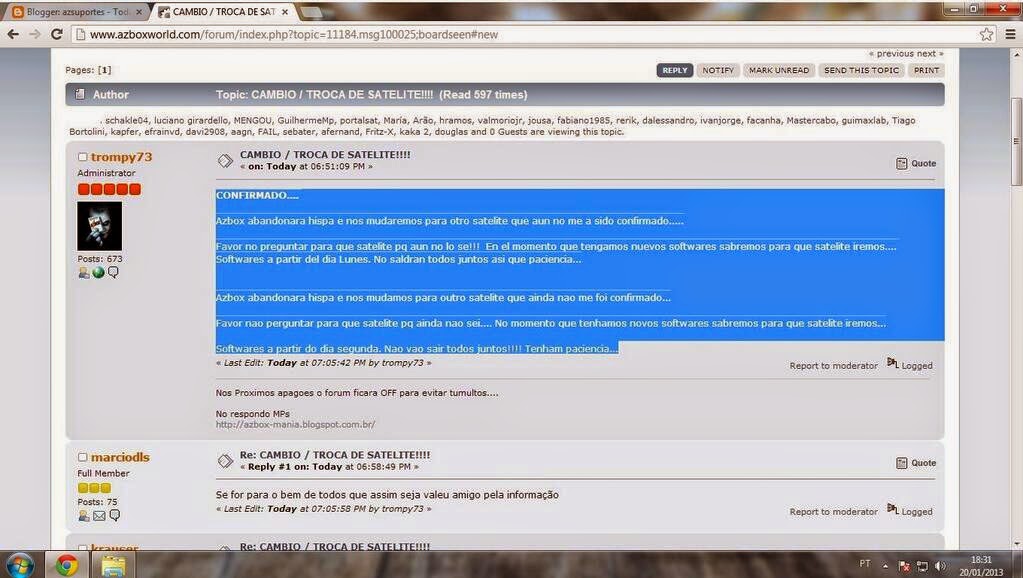Click the browser Forward arrow
1023x578 pixels.
[x=35, y=34]
